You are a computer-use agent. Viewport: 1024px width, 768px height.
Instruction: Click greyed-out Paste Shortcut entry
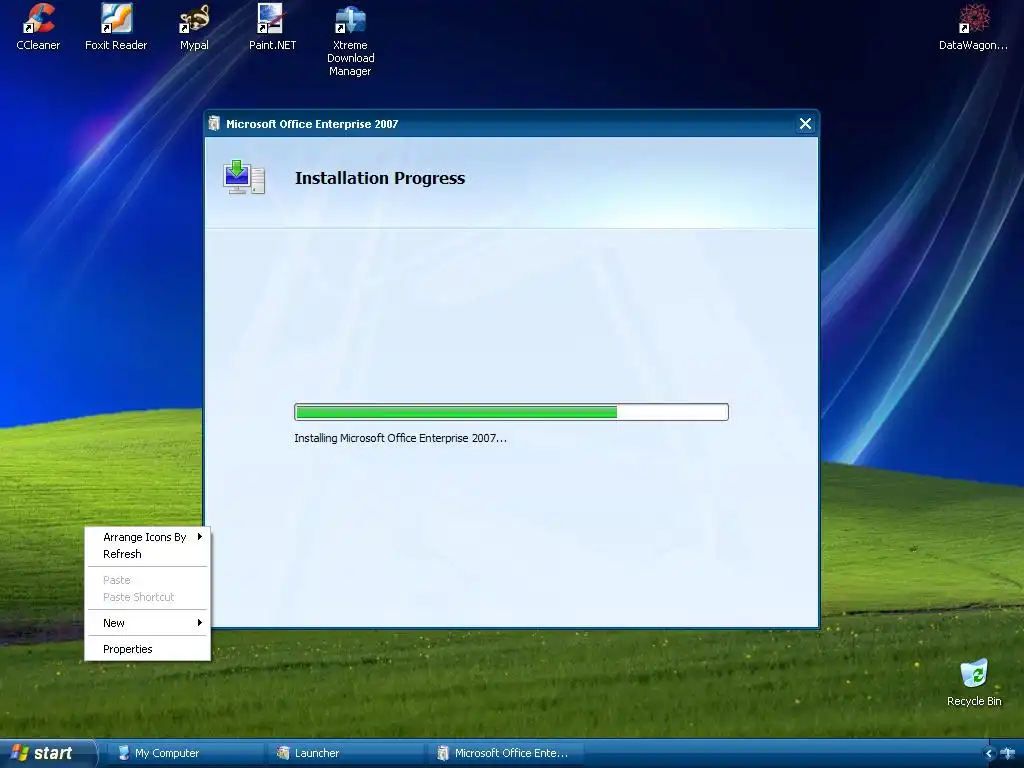[x=148, y=597]
